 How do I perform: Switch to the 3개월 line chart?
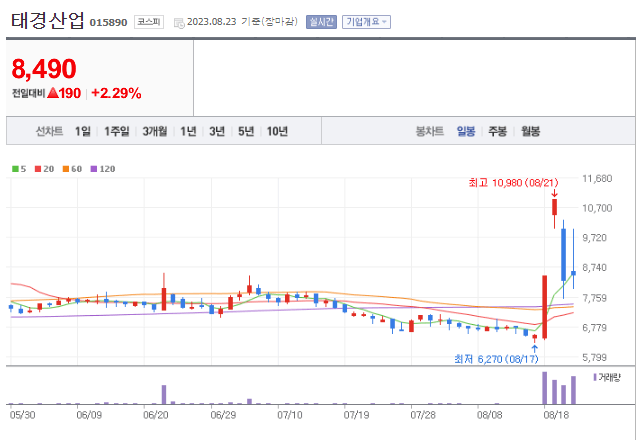pyautogui.click(x=155, y=131)
